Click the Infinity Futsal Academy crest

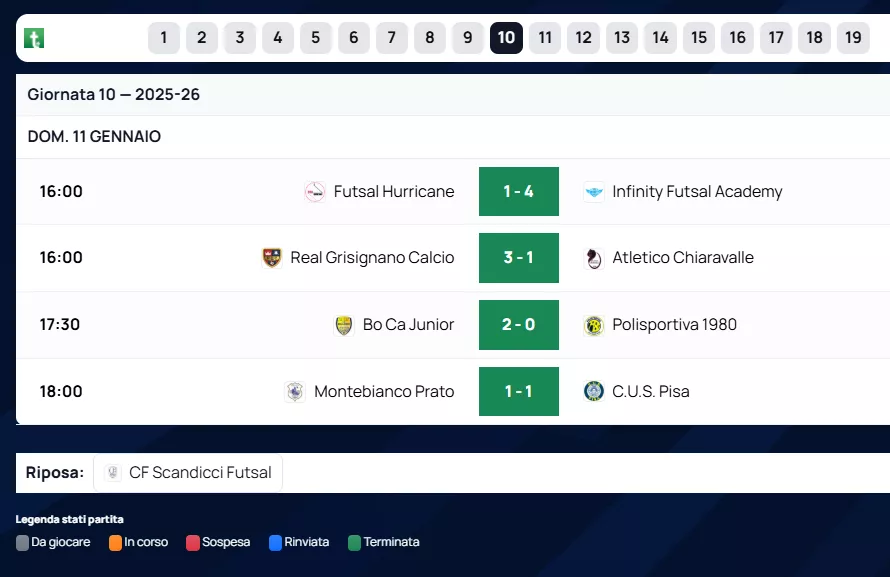594,192
